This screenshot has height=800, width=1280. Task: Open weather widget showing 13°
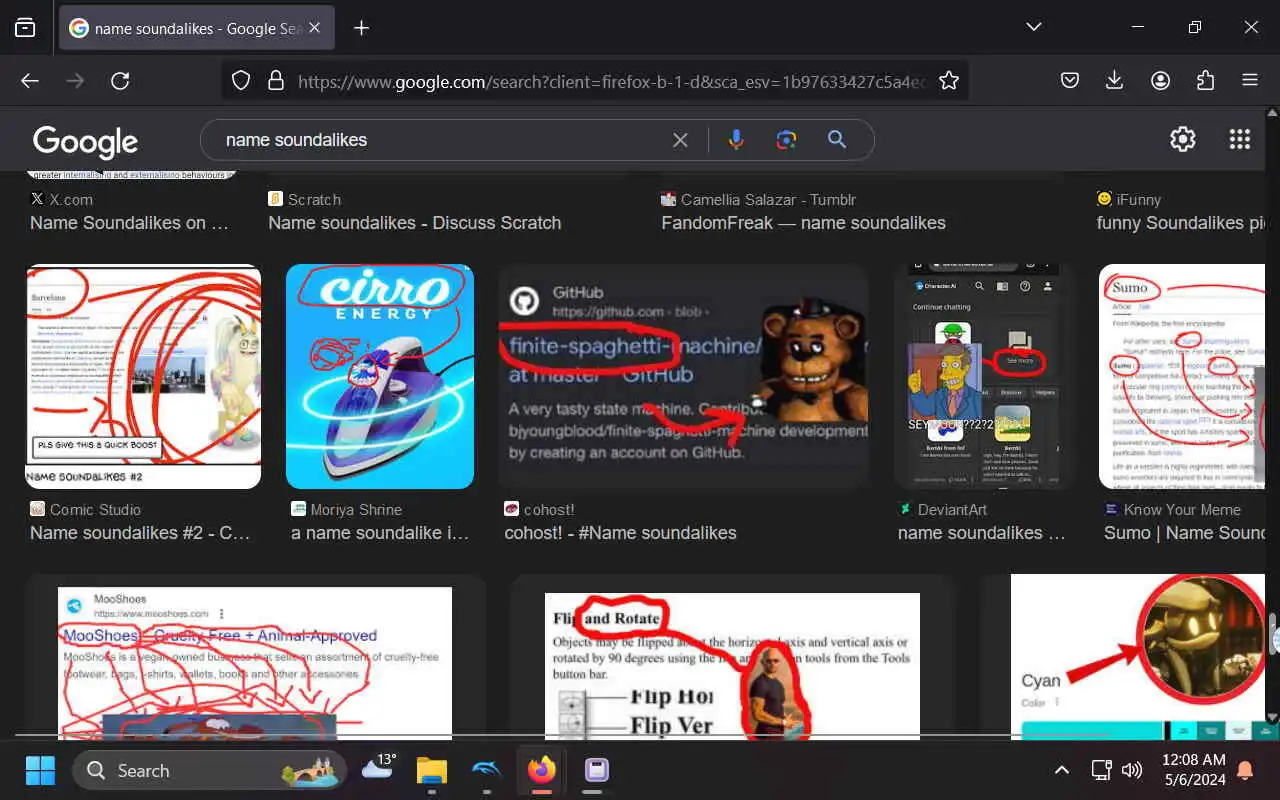(x=379, y=768)
